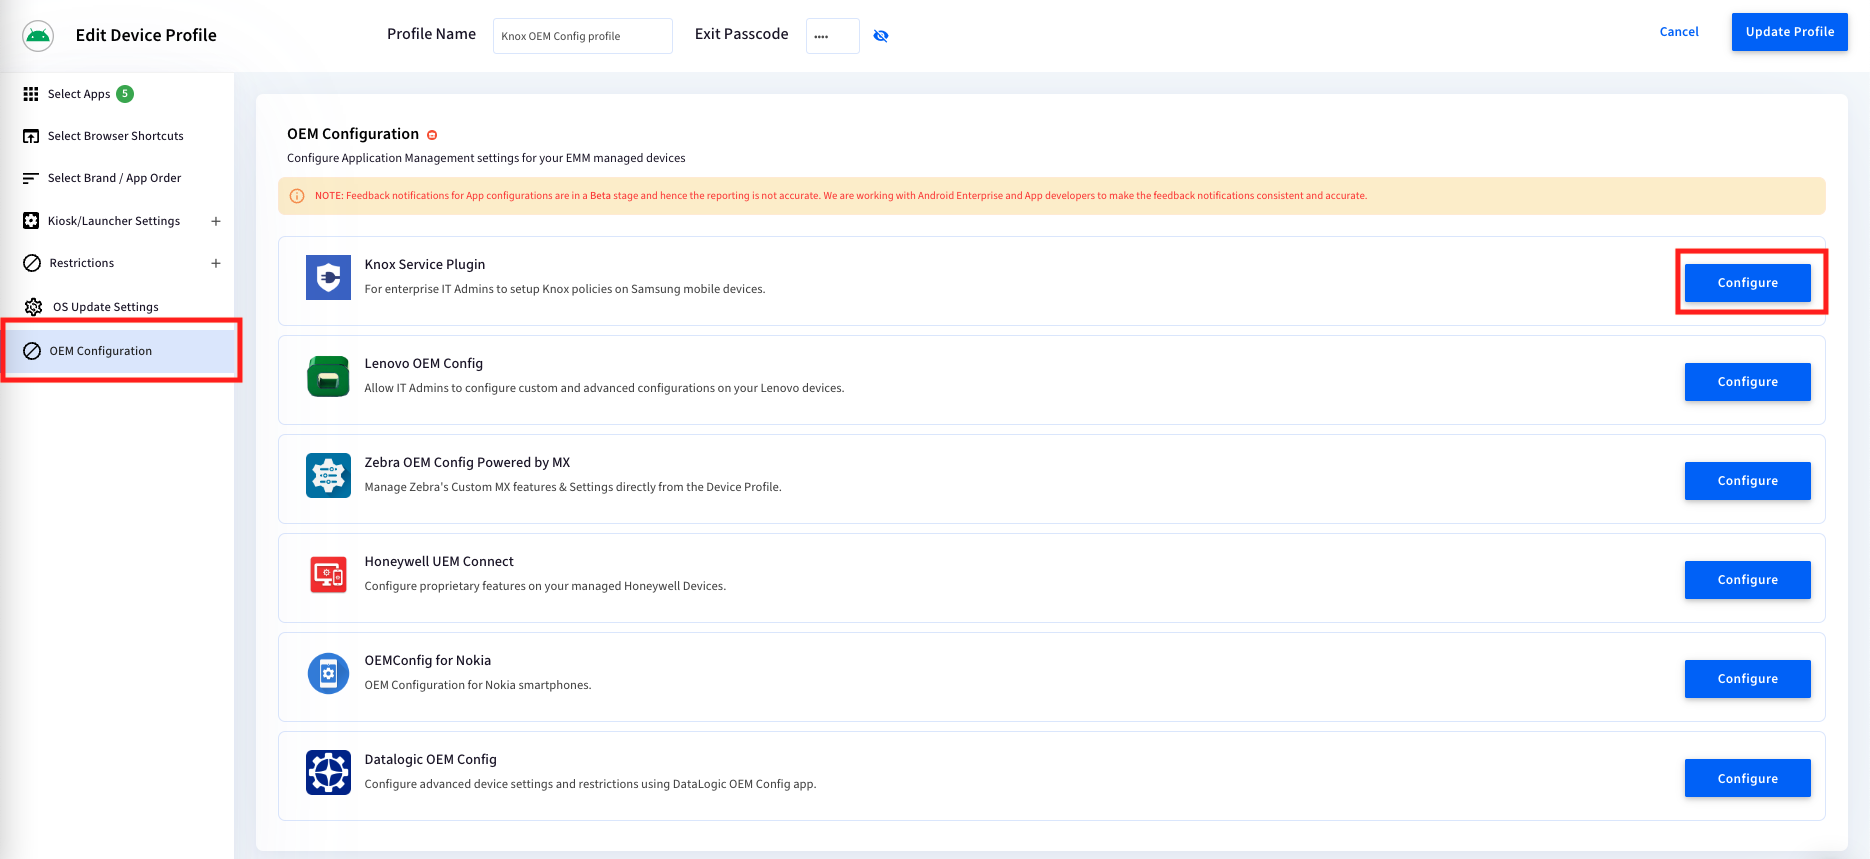The width and height of the screenshot is (1870, 859).
Task: Click the OEMConfig for Nokia title
Action: click(x=428, y=661)
